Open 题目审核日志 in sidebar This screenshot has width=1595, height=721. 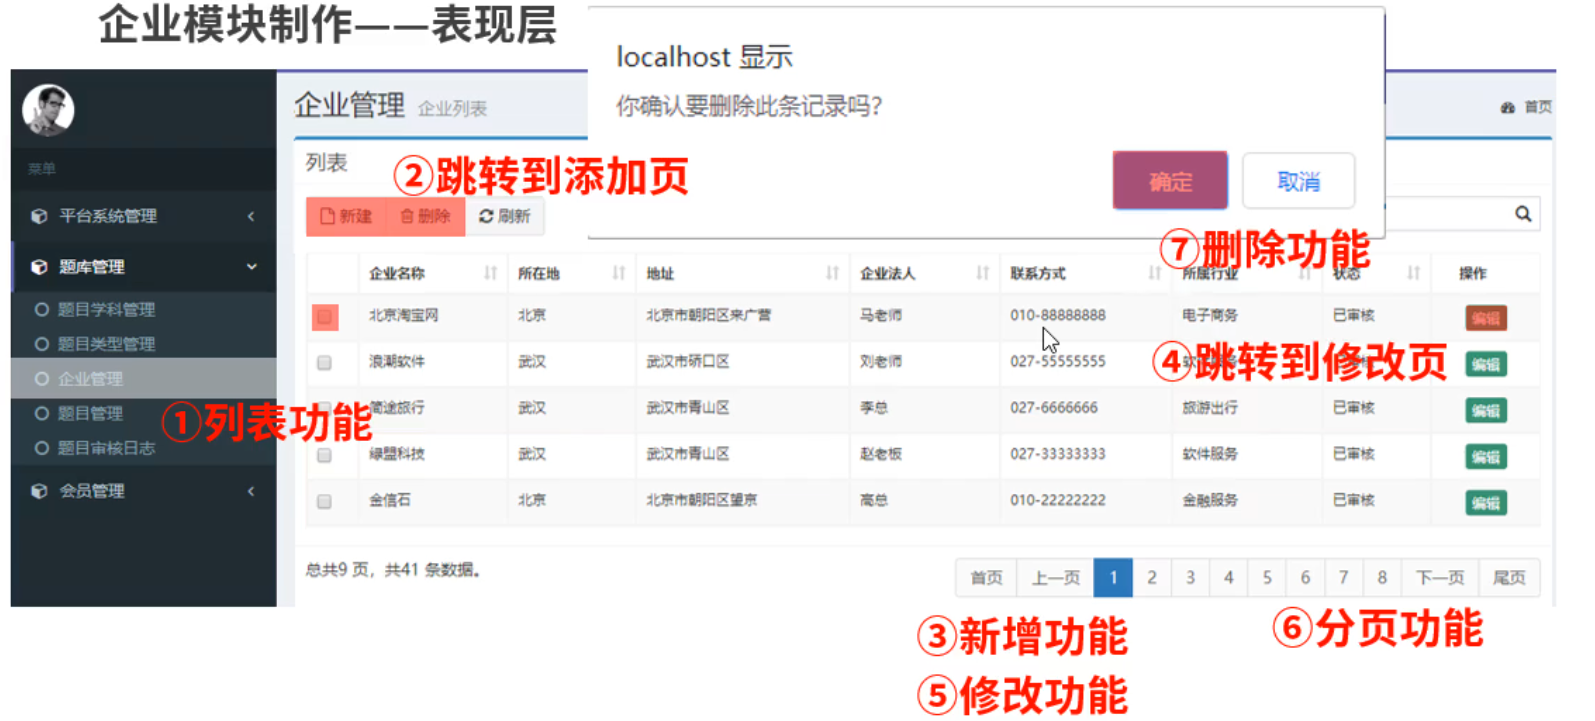tap(106, 448)
